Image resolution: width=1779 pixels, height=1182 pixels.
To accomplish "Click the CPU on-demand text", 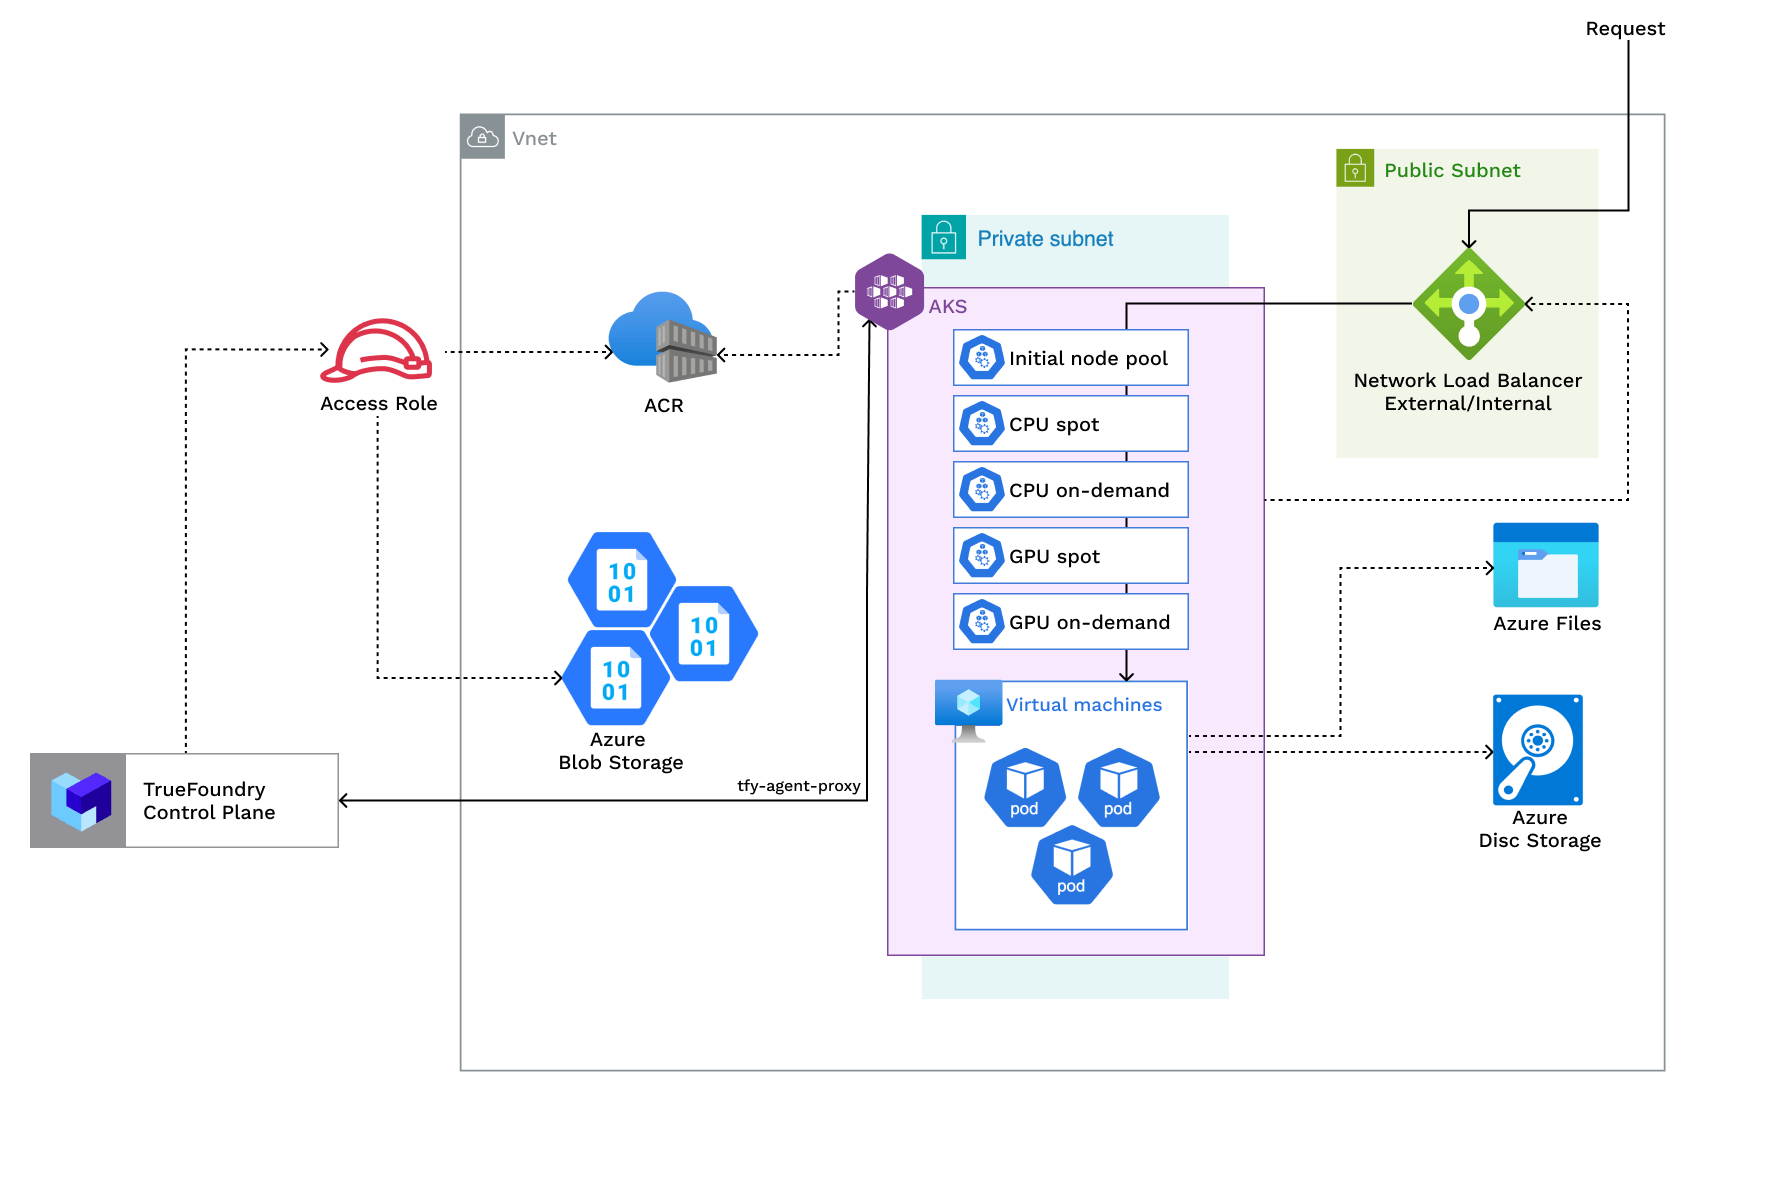I will click(1089, 491).
